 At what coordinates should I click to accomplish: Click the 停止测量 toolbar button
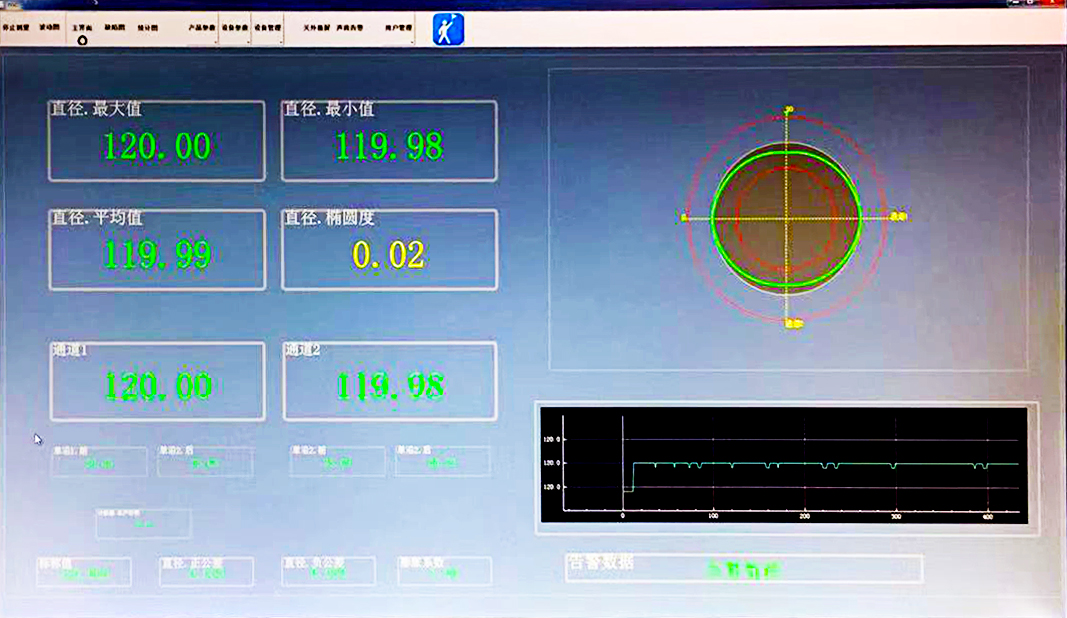16,29
